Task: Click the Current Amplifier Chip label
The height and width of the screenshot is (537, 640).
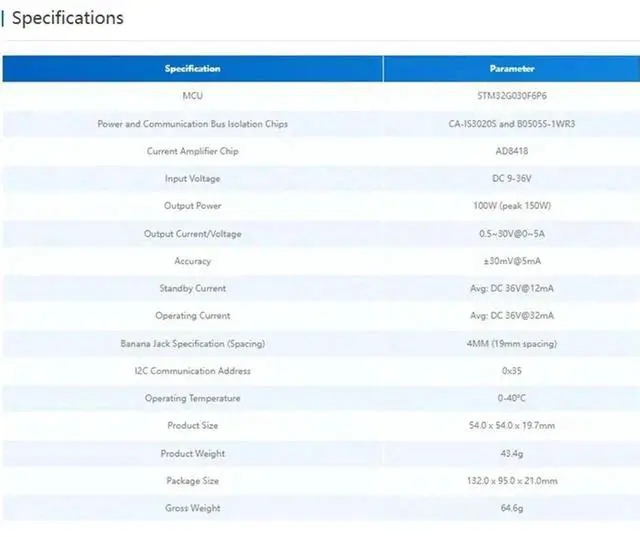Action: 192,151
